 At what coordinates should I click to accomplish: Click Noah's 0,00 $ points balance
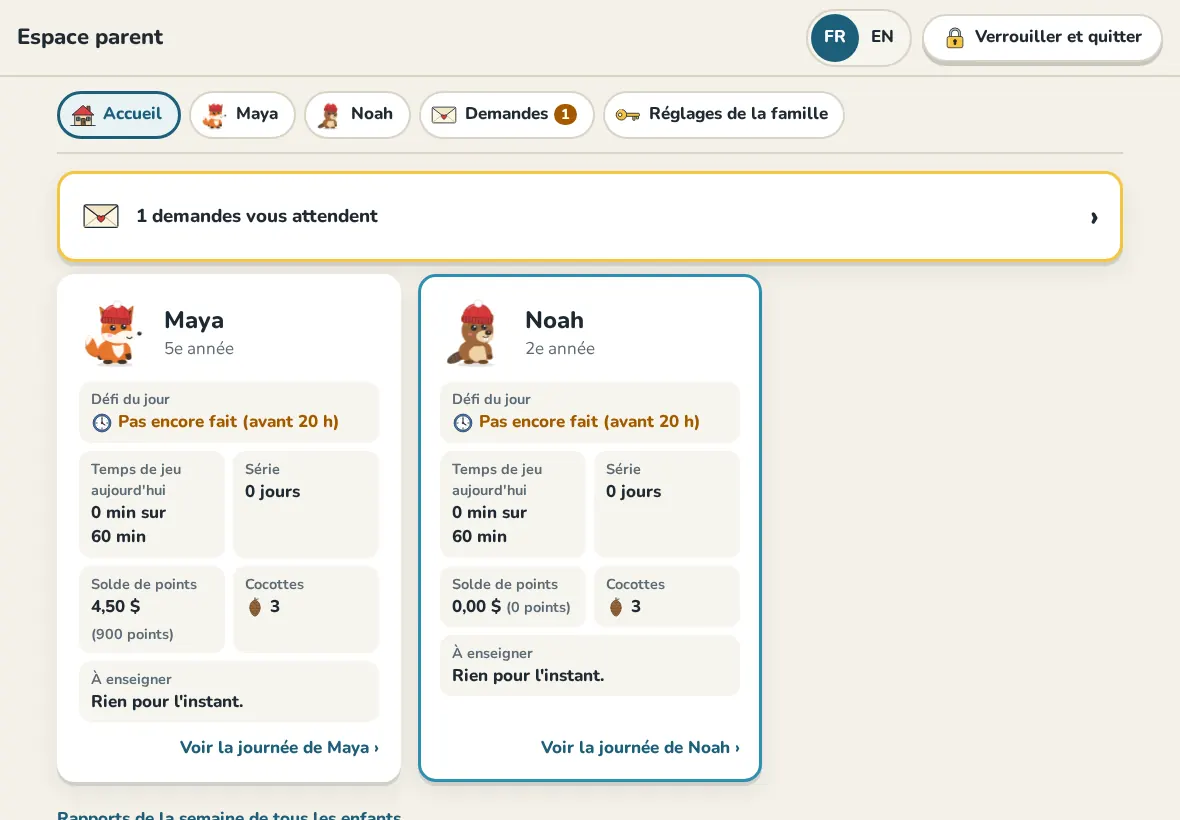tap(476, 606)
